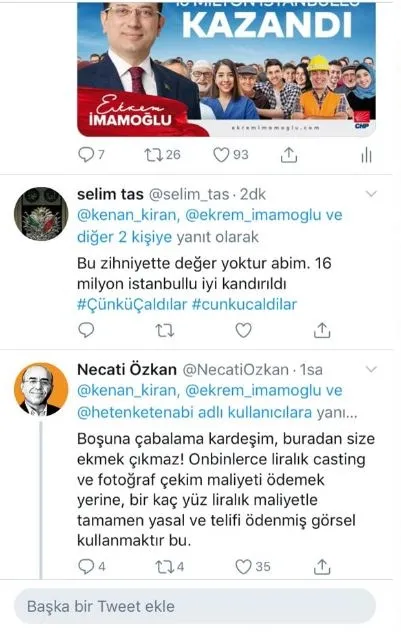Tap the 'Başka bir Tweet ekle' field

click(x=195, y=606)
